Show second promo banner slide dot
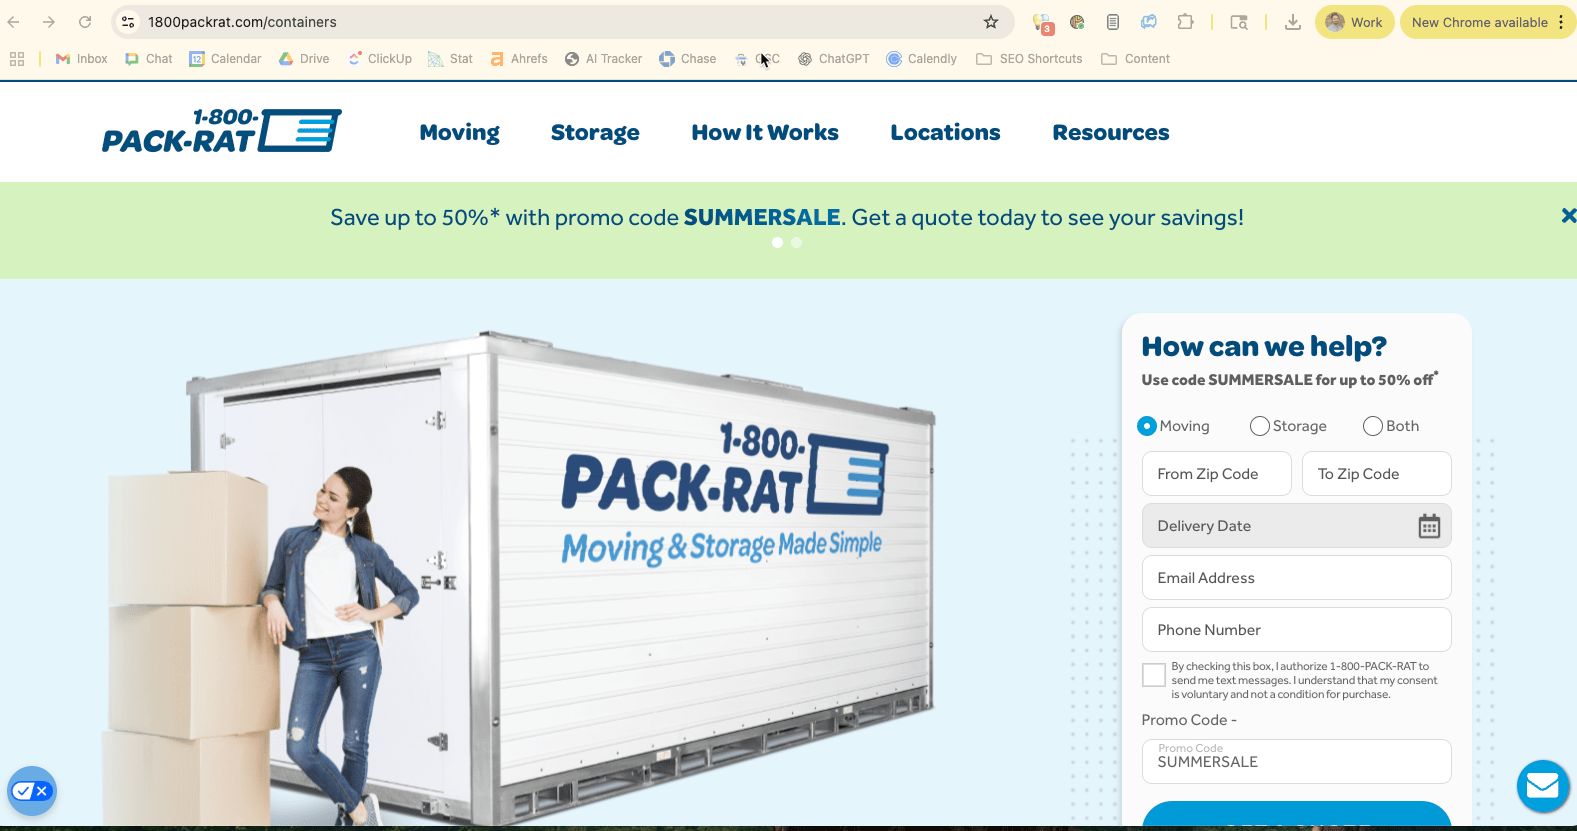The image size is (1577, 831). tap(796, 242)
